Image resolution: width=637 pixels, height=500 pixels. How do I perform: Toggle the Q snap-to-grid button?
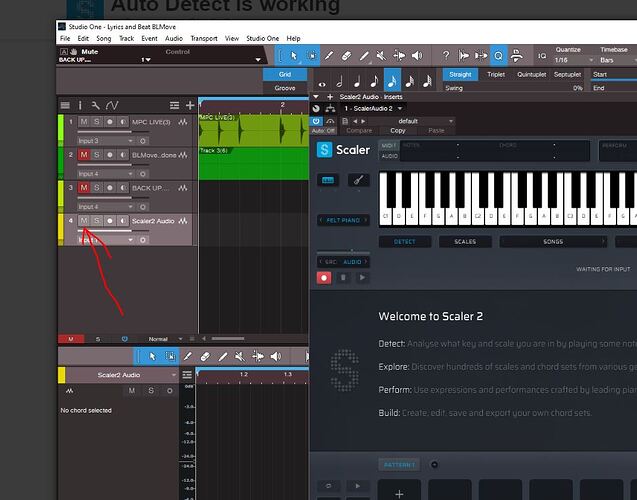[x=498, y=56]
